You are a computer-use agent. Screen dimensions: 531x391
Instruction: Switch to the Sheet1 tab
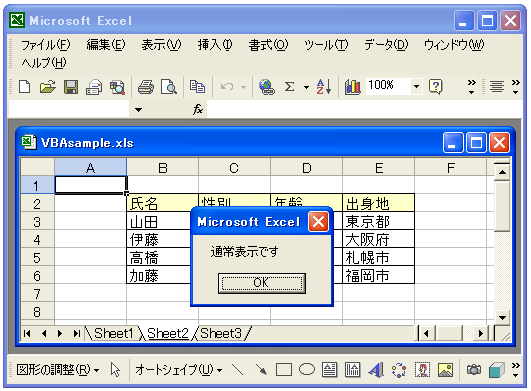pos(113,333)
